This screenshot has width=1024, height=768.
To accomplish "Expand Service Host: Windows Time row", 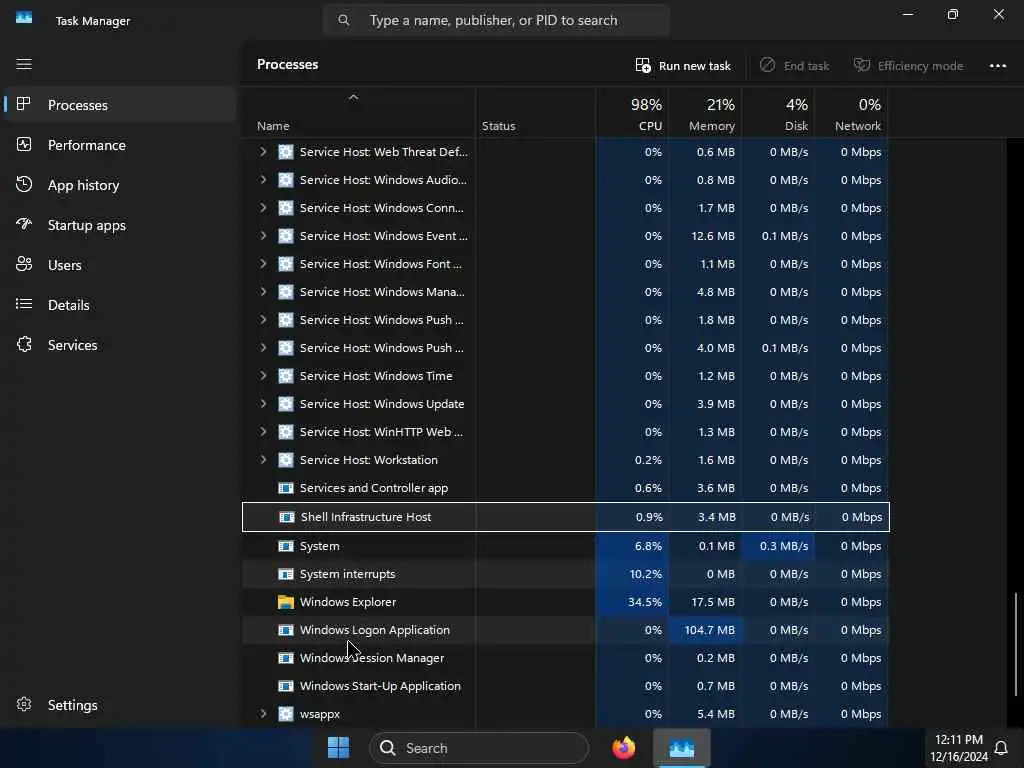I will 263,376.
